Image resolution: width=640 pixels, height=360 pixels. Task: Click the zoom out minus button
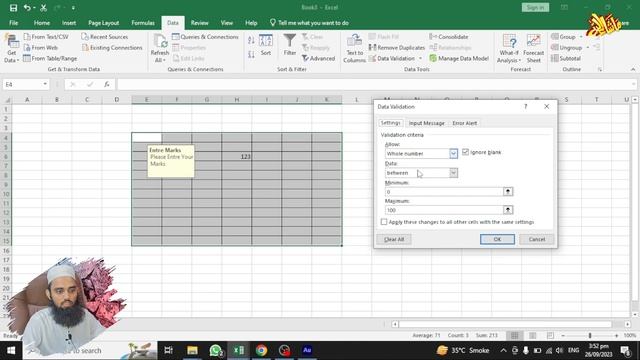pyautogui.click(x=563, y=336)
